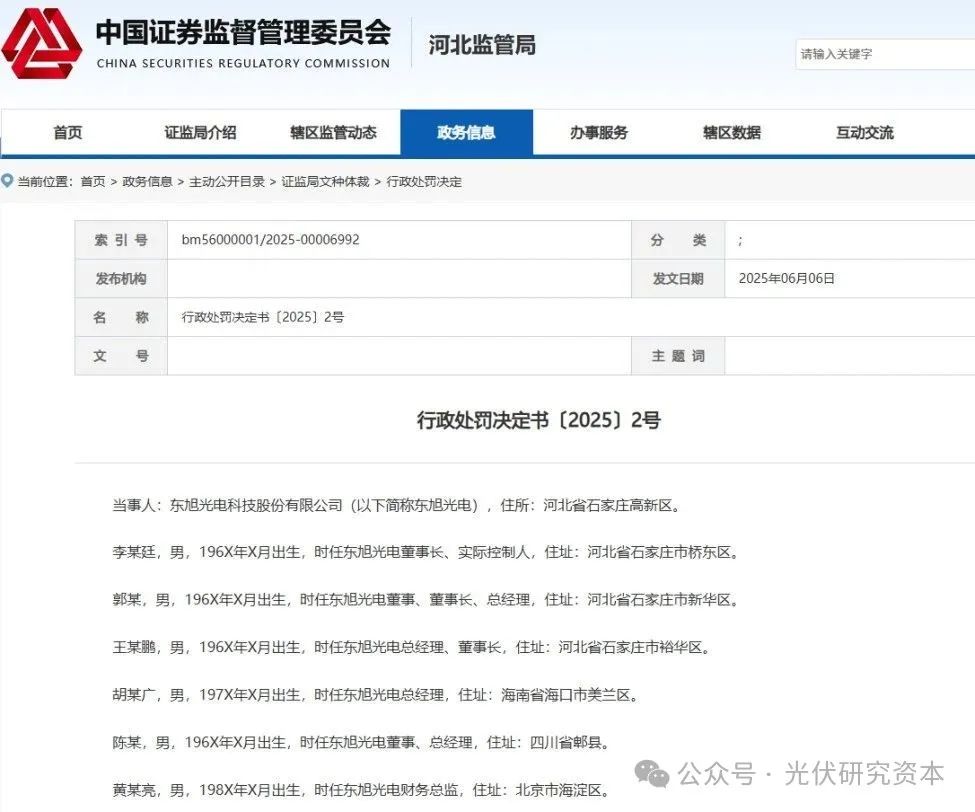Open the 首页 navigation tab

tap(67, 133)
